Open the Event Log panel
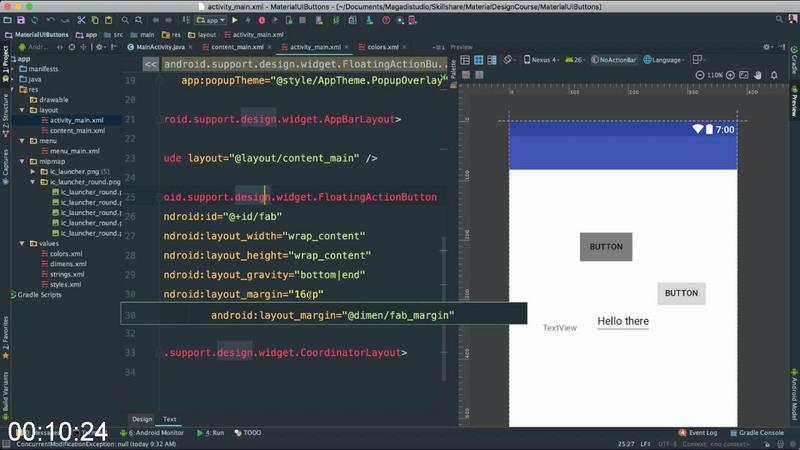 click(698, 433)
